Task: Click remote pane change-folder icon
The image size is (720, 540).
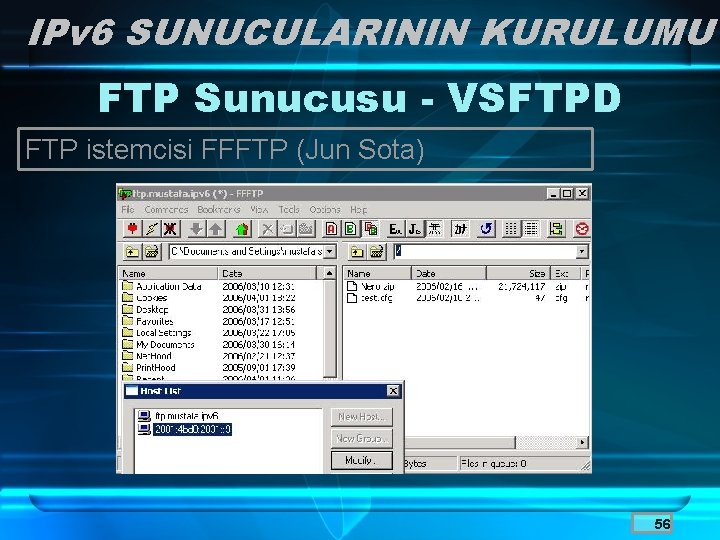Action: click(377, 252)
